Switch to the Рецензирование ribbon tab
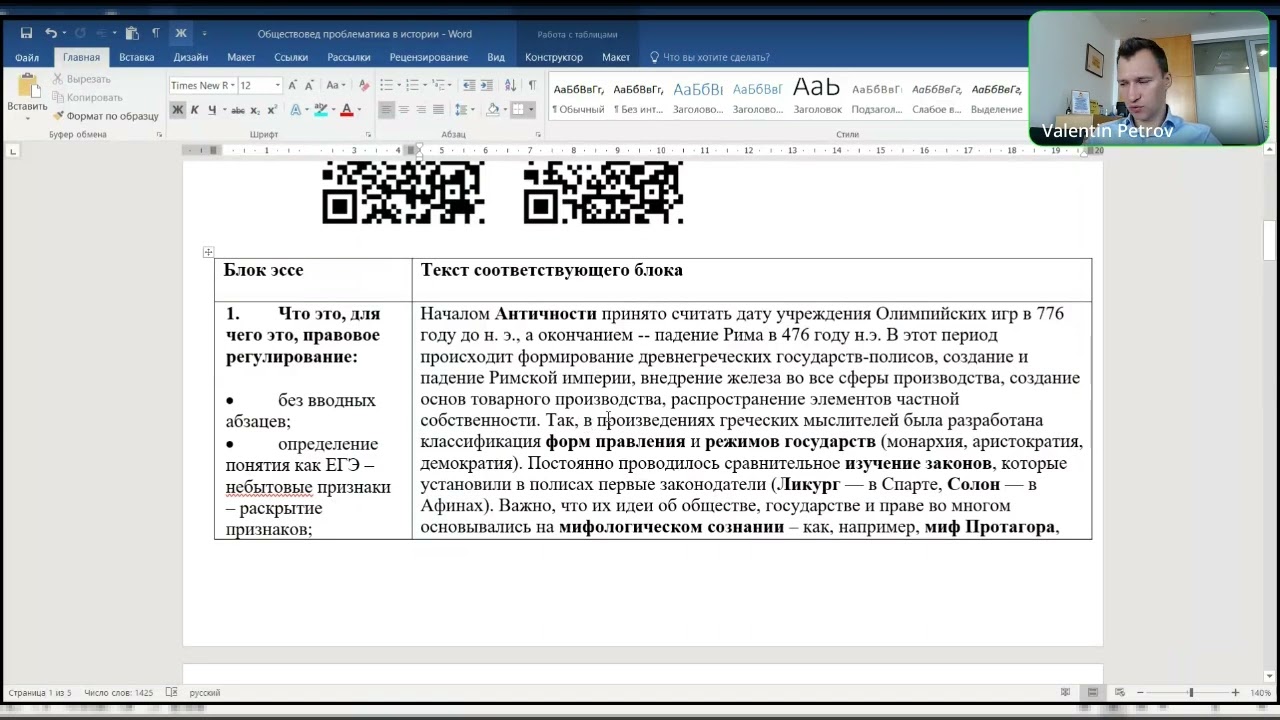This screenshot has height=720, width=1280. (x=429, y=57)
